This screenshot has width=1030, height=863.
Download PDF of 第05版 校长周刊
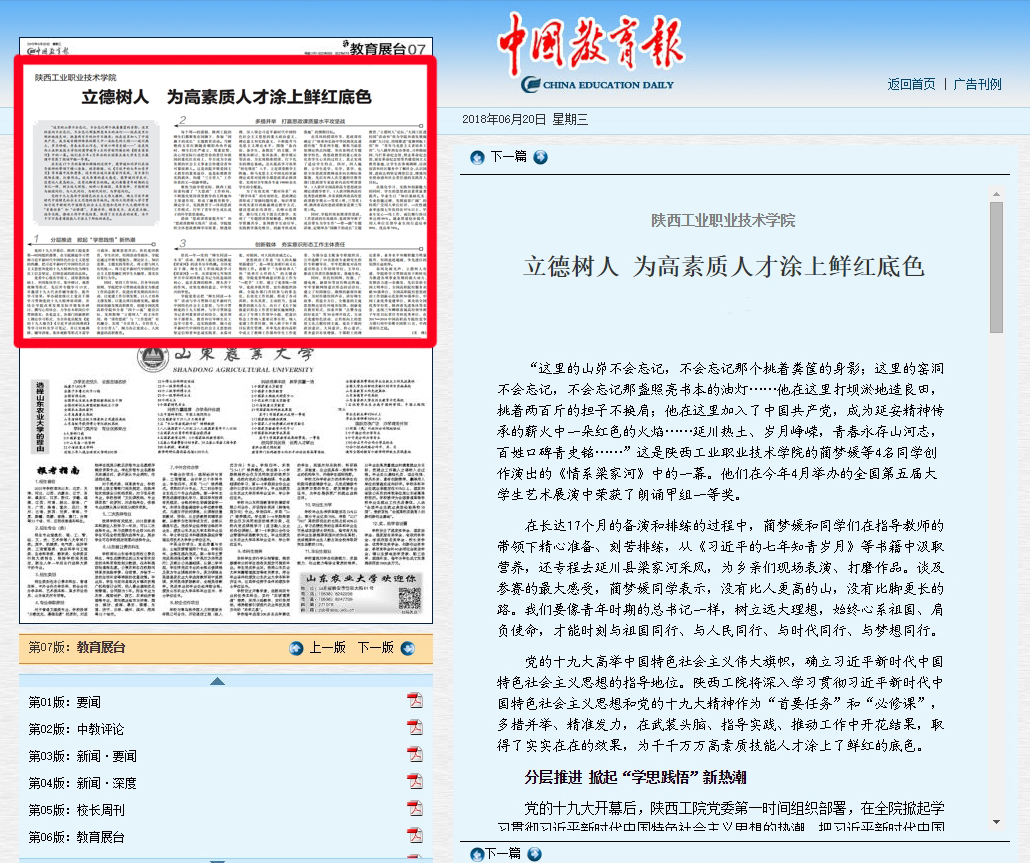tap(414, 810)
